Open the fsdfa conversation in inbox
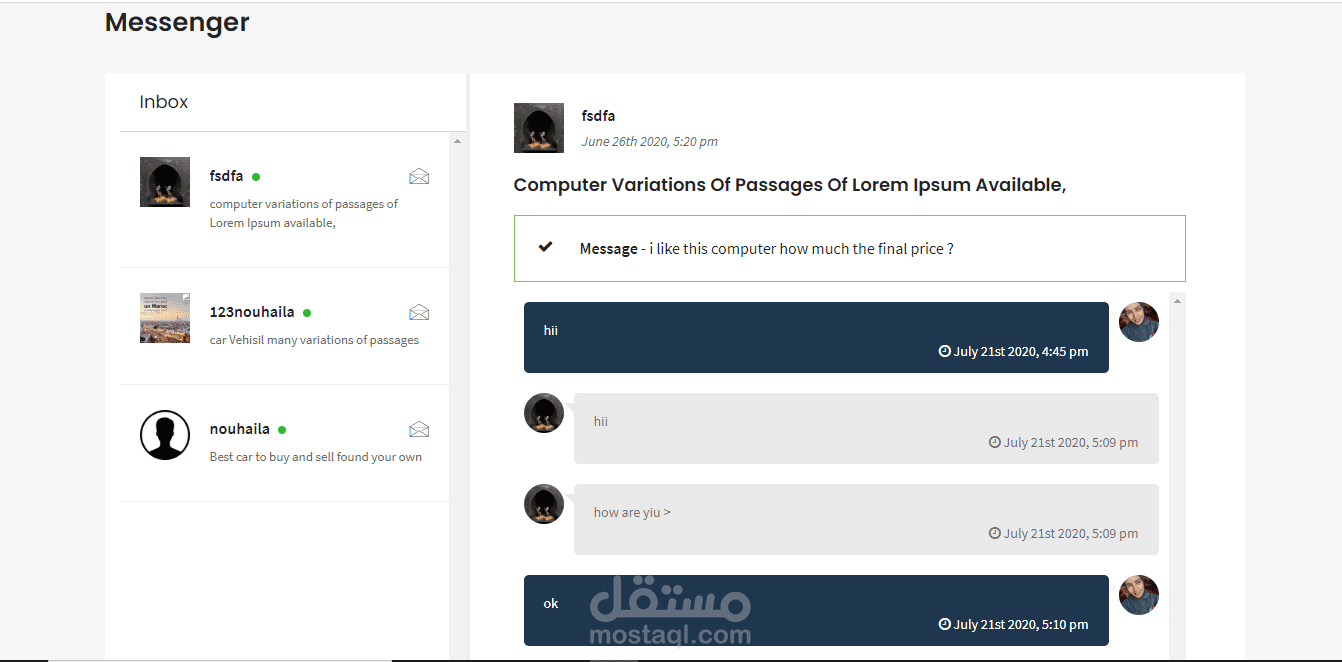This screenshot has height=662, width=1342. [x=284, y=200]
